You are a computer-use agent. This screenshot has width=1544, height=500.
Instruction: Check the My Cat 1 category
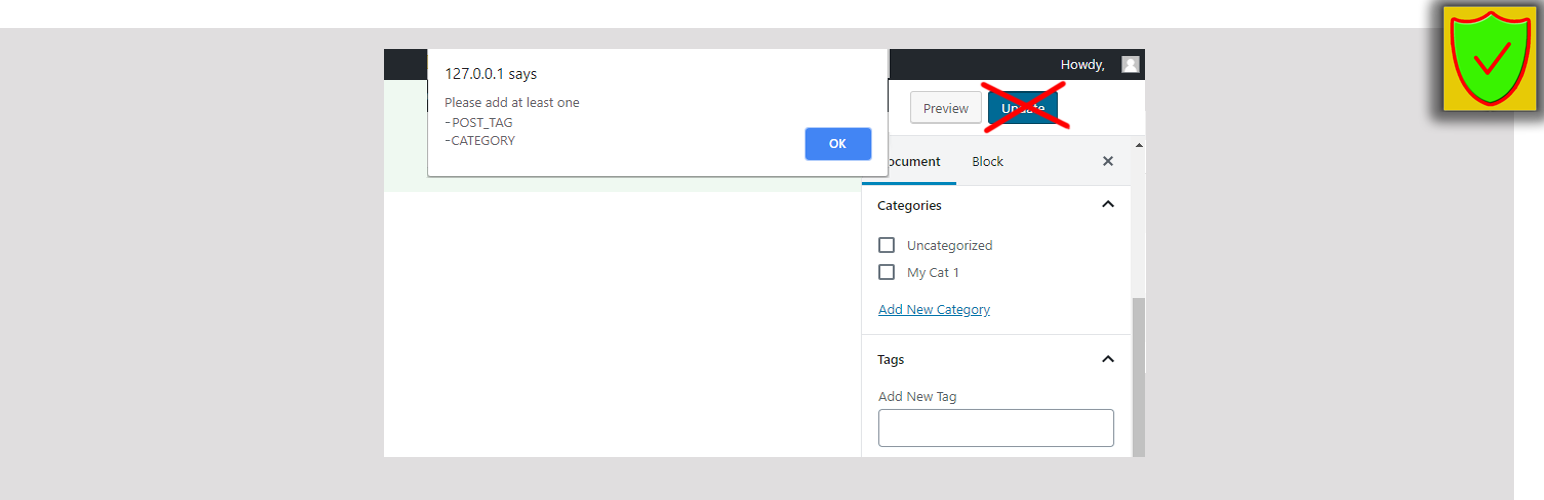coord(886,272)
